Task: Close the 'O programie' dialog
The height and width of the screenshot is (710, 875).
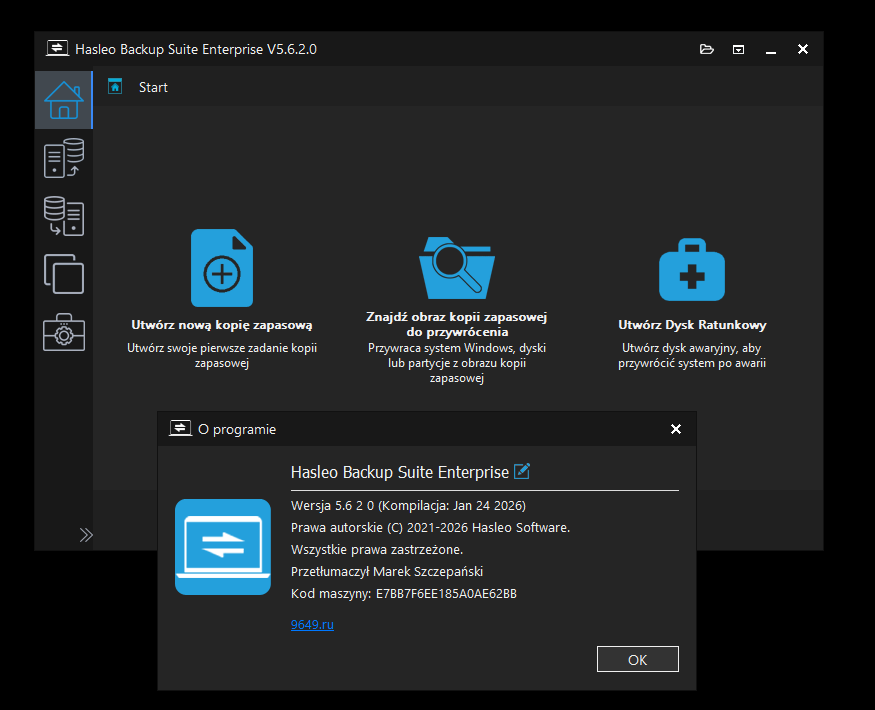Action: 676,429
